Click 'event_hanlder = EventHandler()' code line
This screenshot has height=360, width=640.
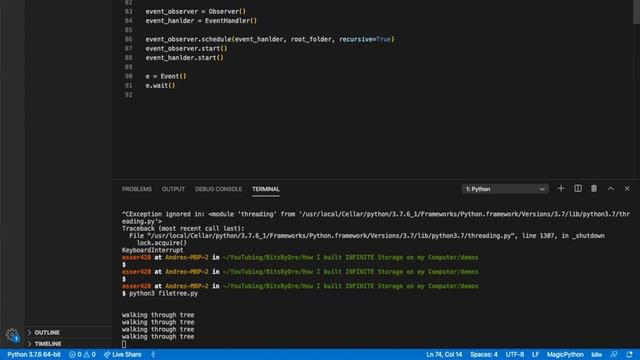(x=201, y=21)
